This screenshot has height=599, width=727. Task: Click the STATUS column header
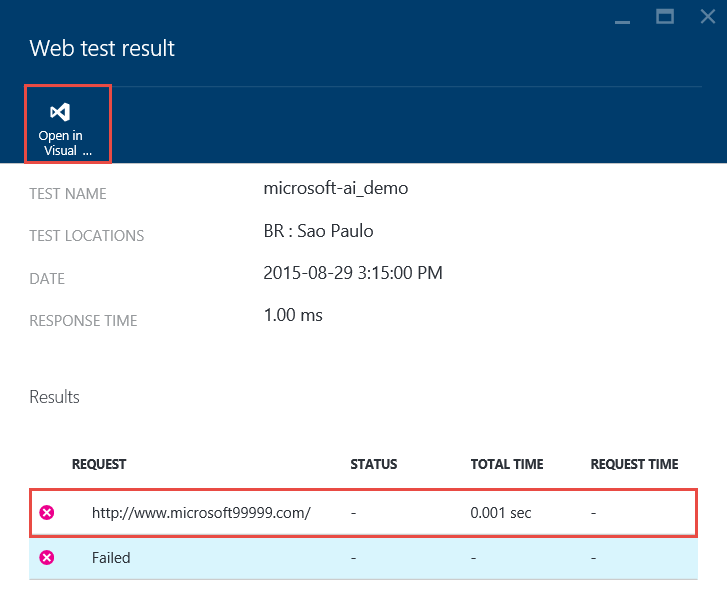(374, 464)
